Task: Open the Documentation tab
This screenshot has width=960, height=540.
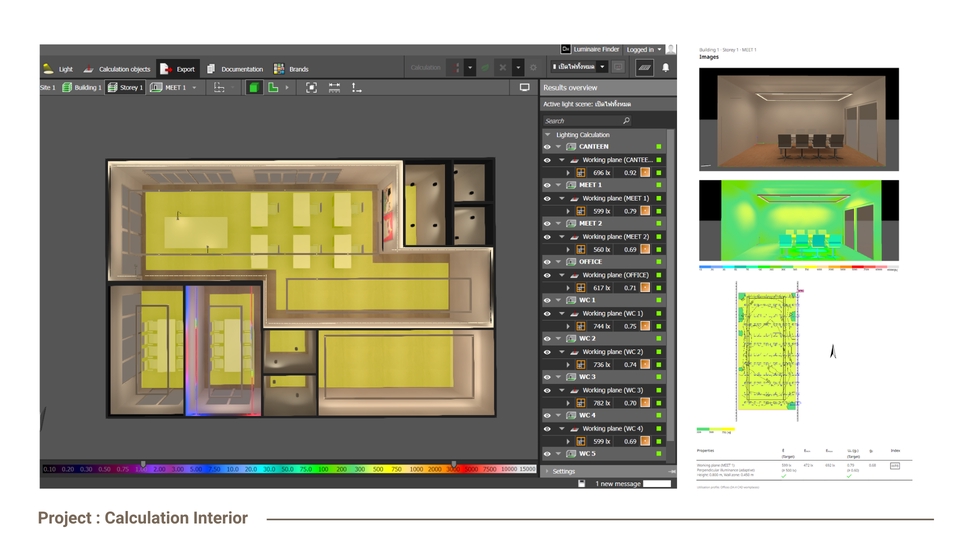Action: coord(235,69)
